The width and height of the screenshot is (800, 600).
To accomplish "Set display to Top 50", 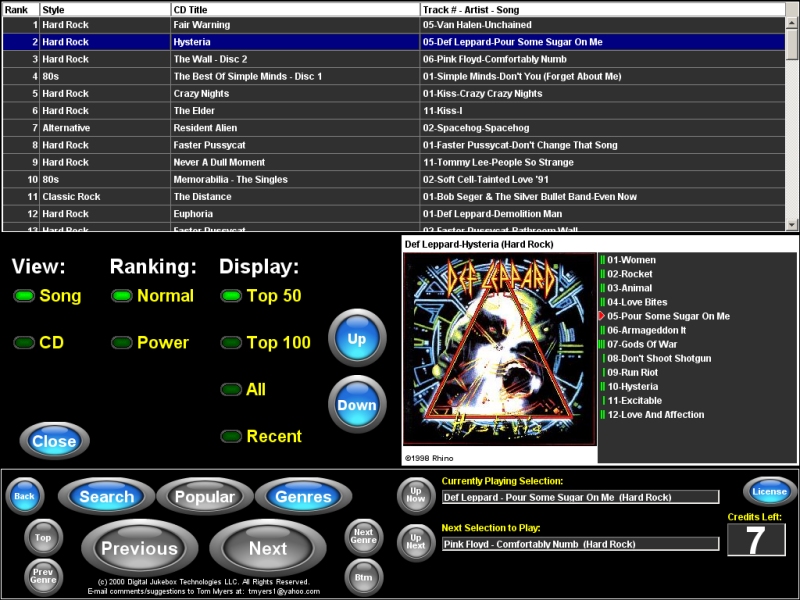I will [261, 296].
